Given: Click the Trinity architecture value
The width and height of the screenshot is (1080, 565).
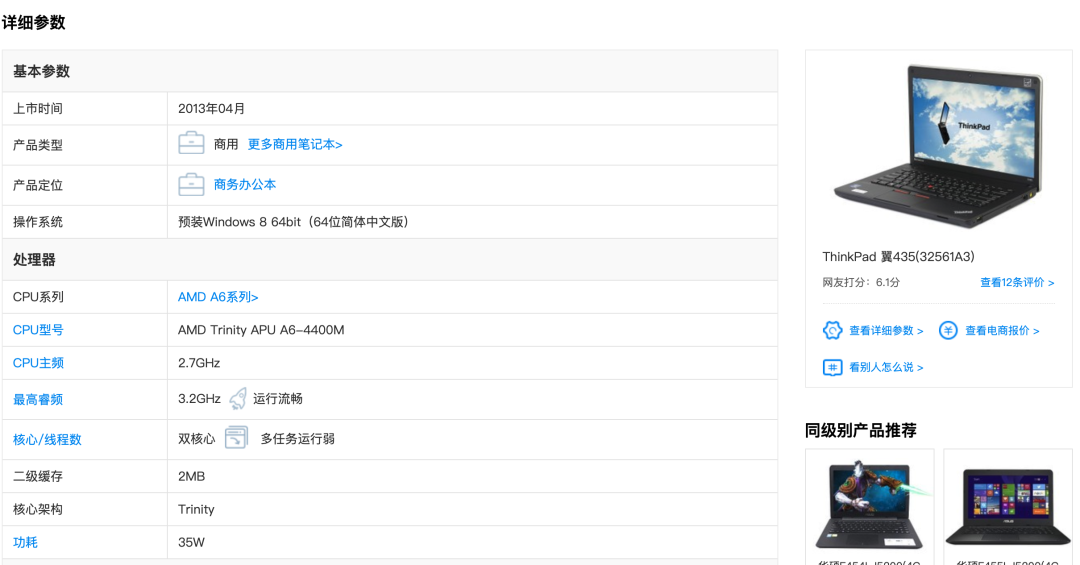Looking at the screenshot, I should point(196,509).
